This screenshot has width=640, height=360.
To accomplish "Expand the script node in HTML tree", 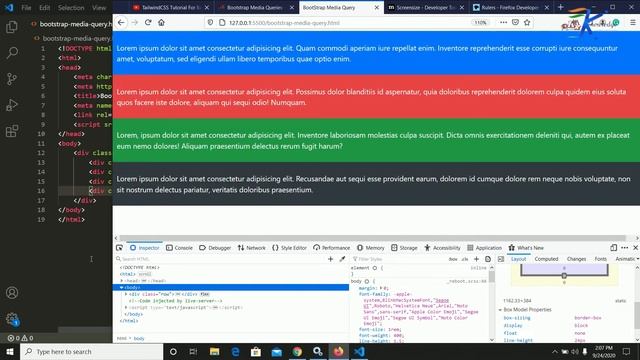I will (126, 307).
